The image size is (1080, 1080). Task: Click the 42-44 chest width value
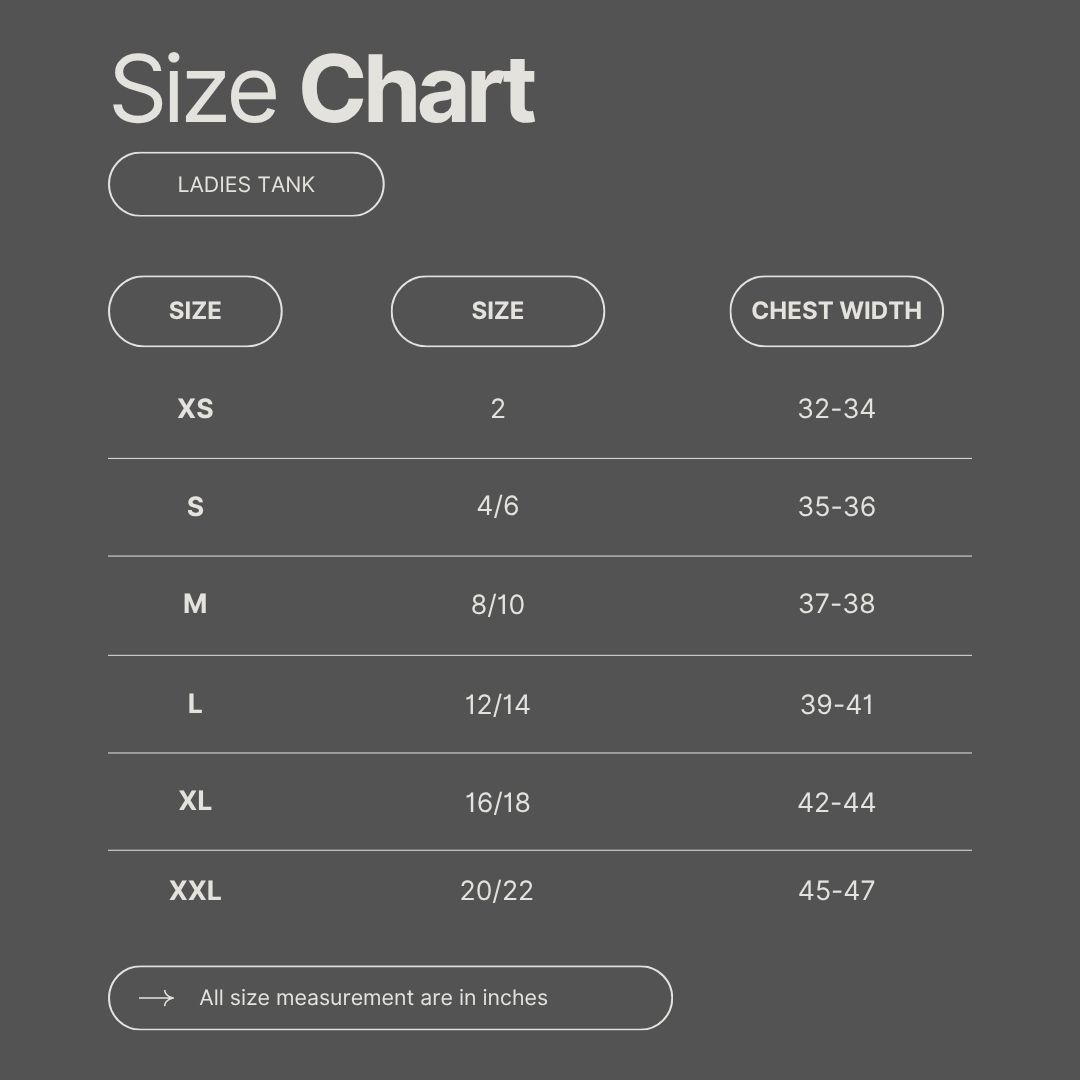[x=836, y=802]
